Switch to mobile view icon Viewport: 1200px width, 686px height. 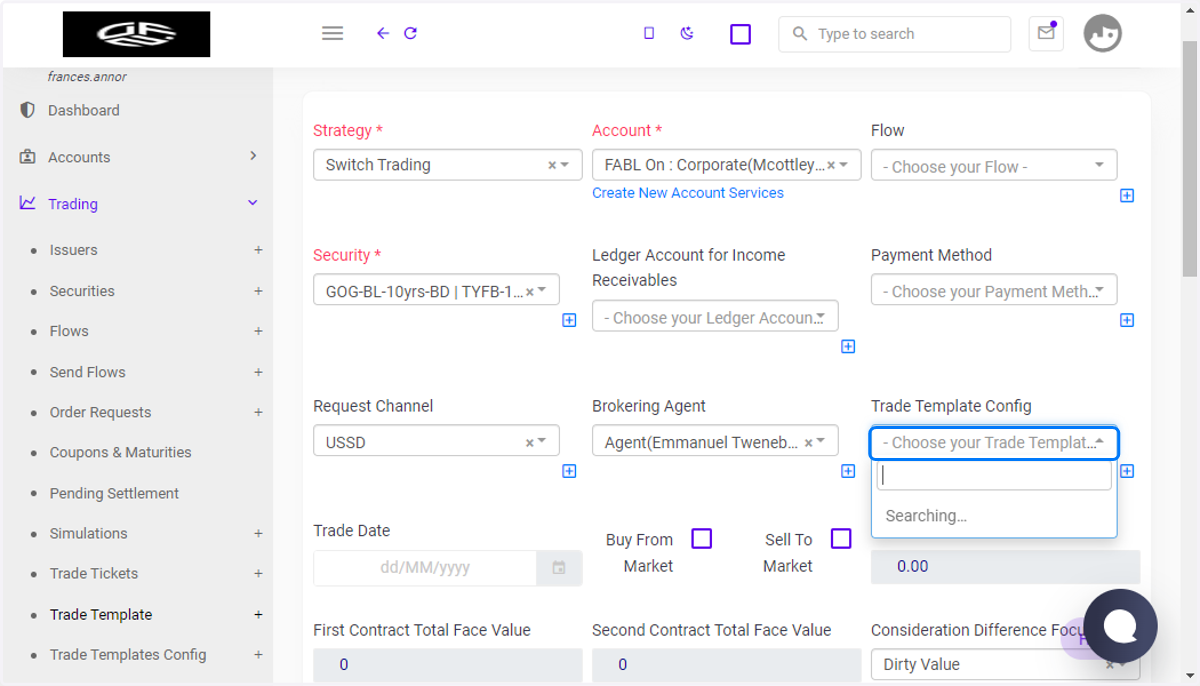[x=649, y=33]
